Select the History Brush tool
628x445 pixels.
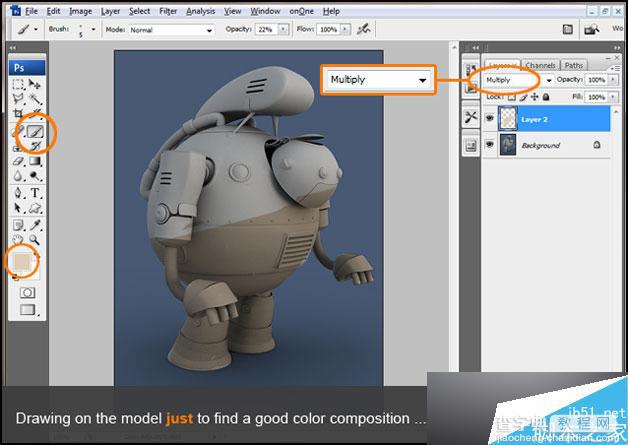[x=35, y=147]
